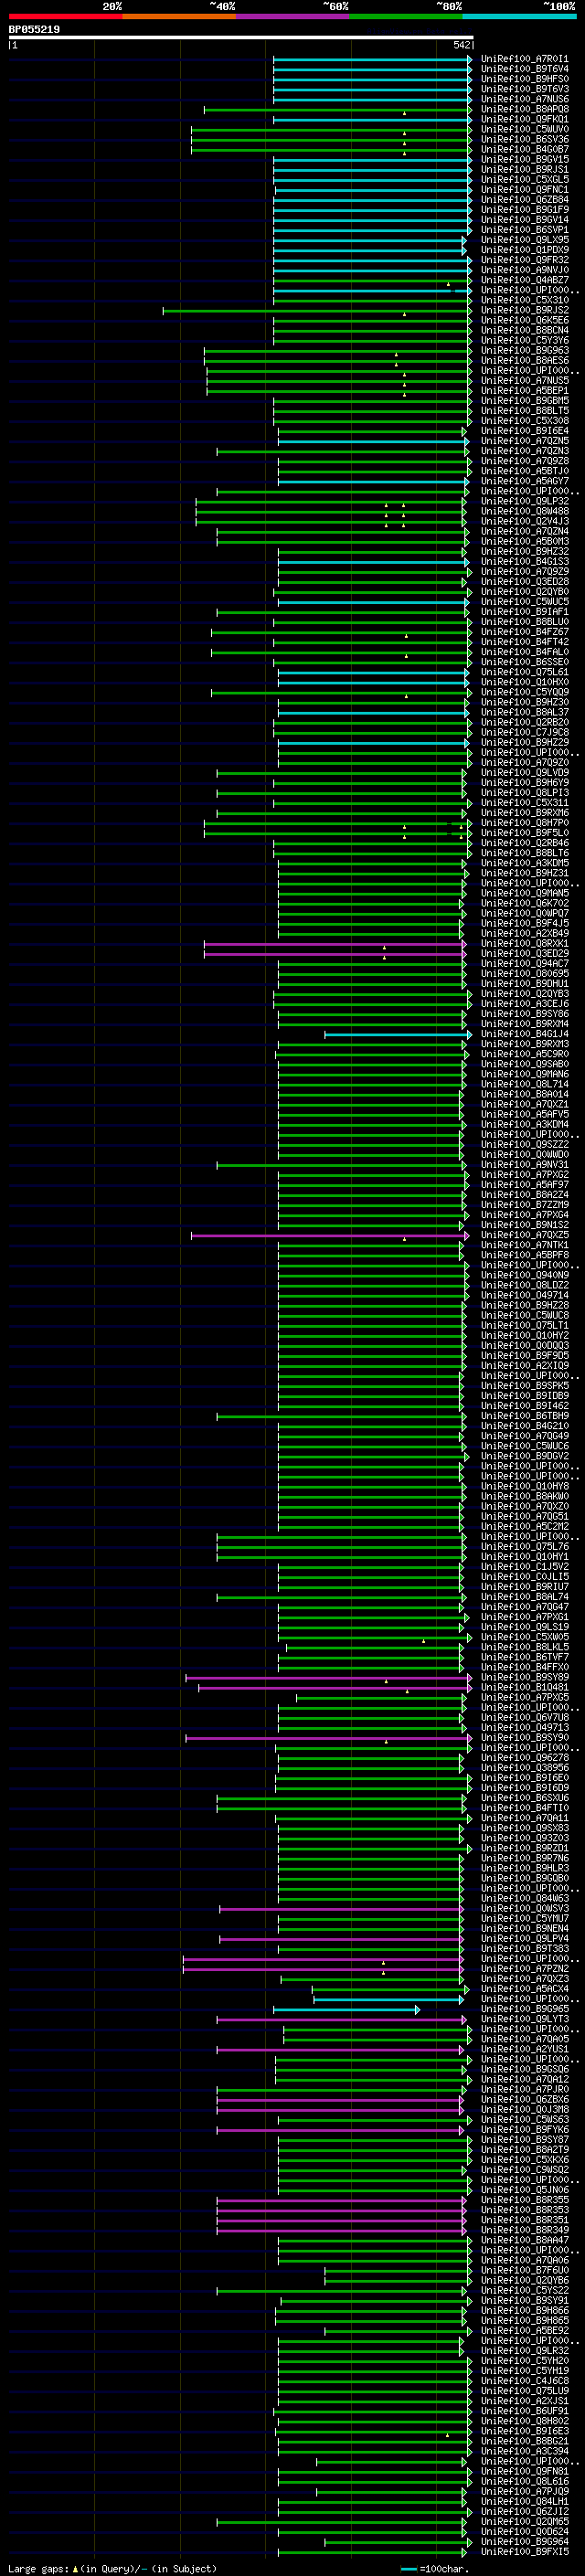Click the UniRef100_B9FXI5 hit name
Viewport: 585px width, 2576px height.
pos(525,2552)
